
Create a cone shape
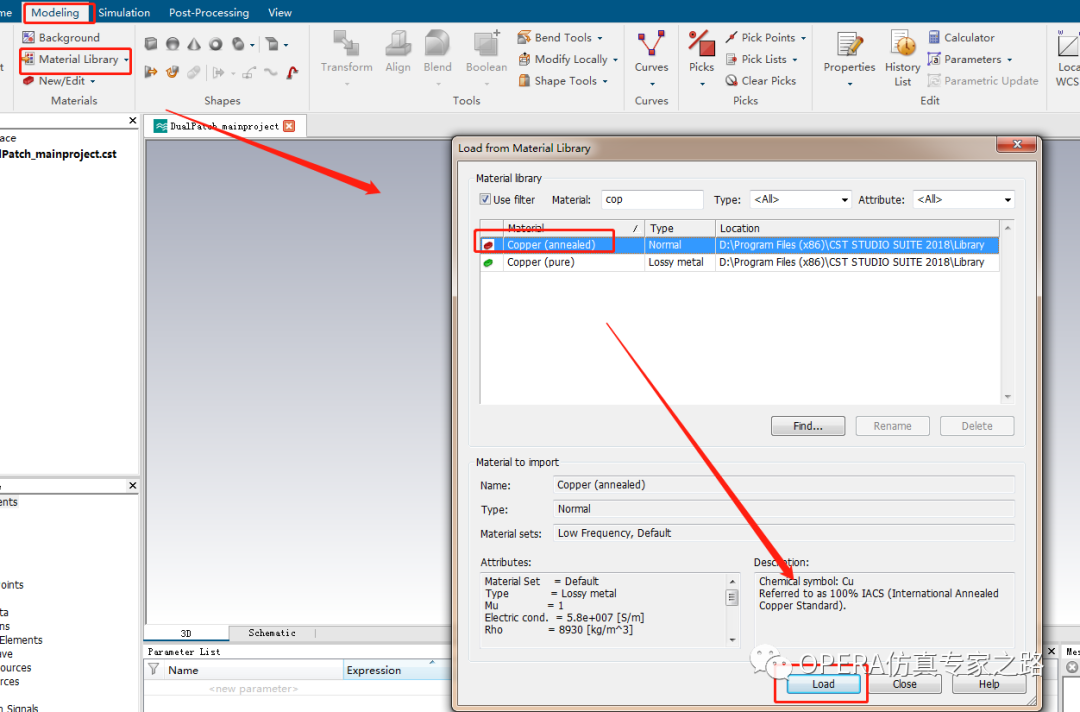point(194,44)
